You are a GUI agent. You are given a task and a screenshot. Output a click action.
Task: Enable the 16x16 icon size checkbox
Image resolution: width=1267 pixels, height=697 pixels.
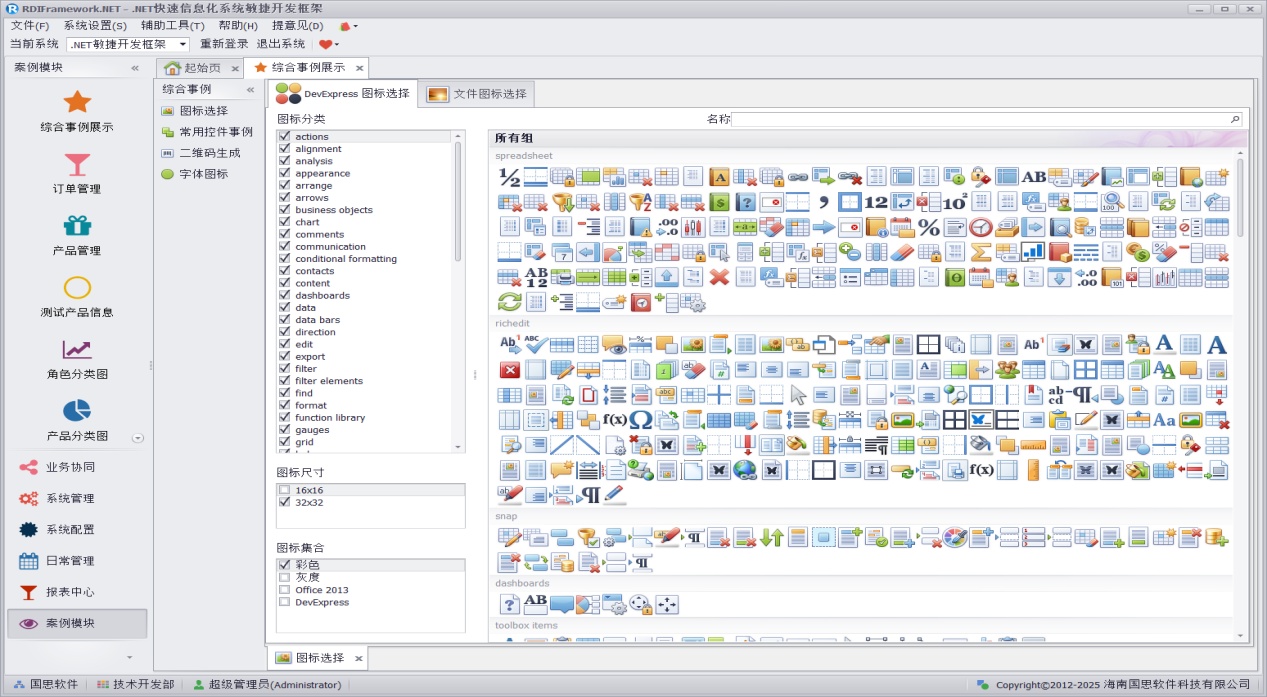point(285,490)
